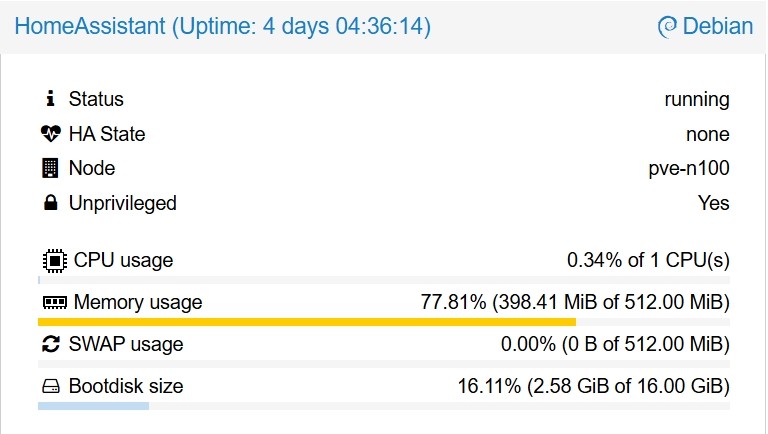The height and width of the screenshot is (434, 768).
Task: Click the 'running' status value
Action: [x=696, y=99]
